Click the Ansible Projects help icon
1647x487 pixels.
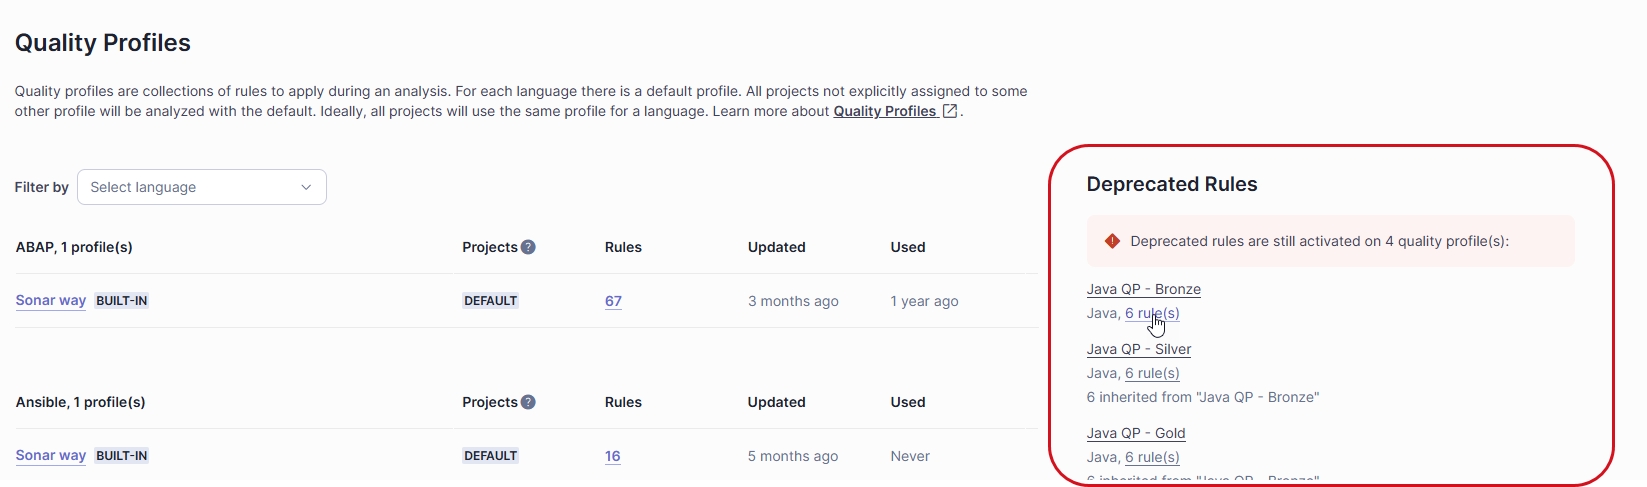tap(528, 402)
